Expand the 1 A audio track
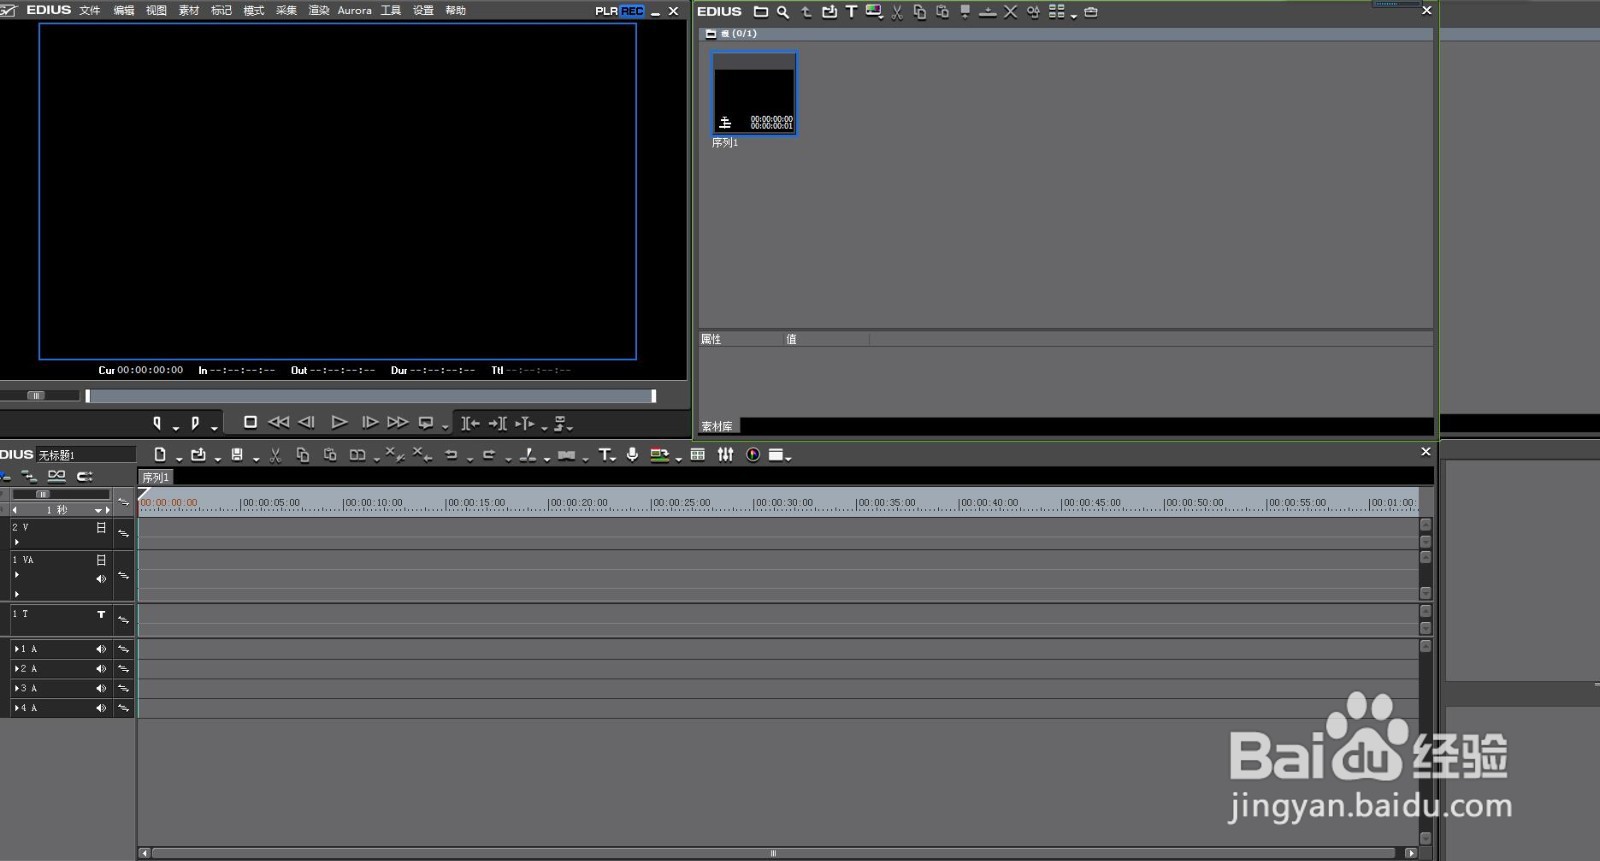The height and width of the screenshot is (861, 1600). [17, 649]
